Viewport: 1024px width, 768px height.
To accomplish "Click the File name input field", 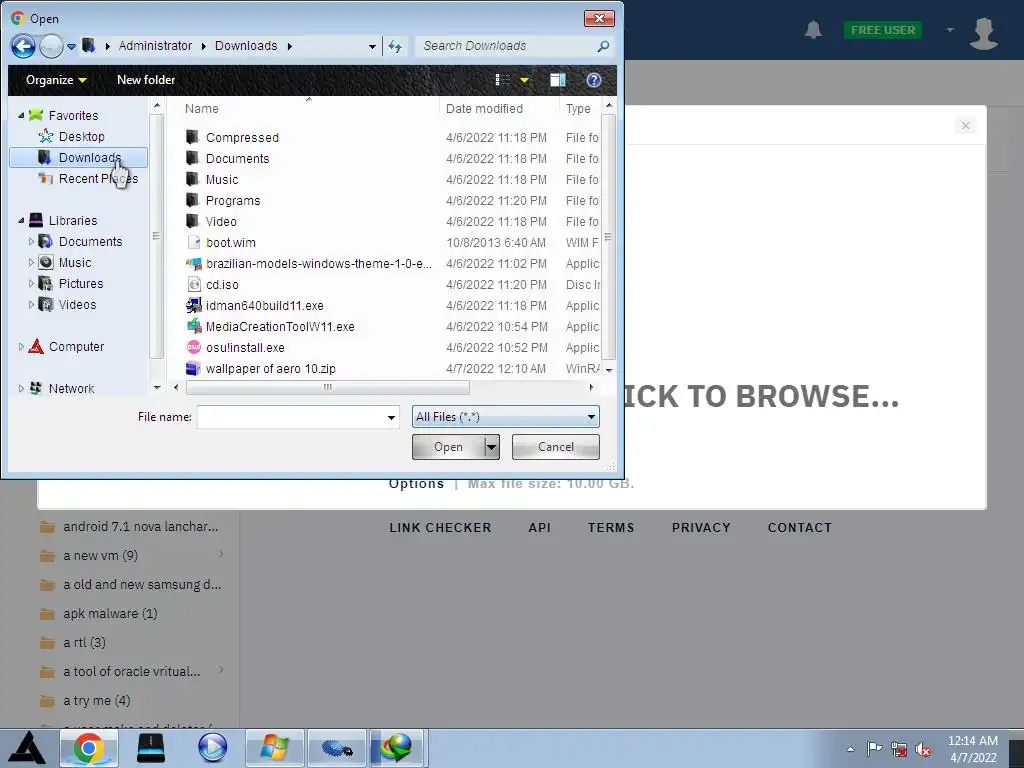I will click(x=291, y=417).
